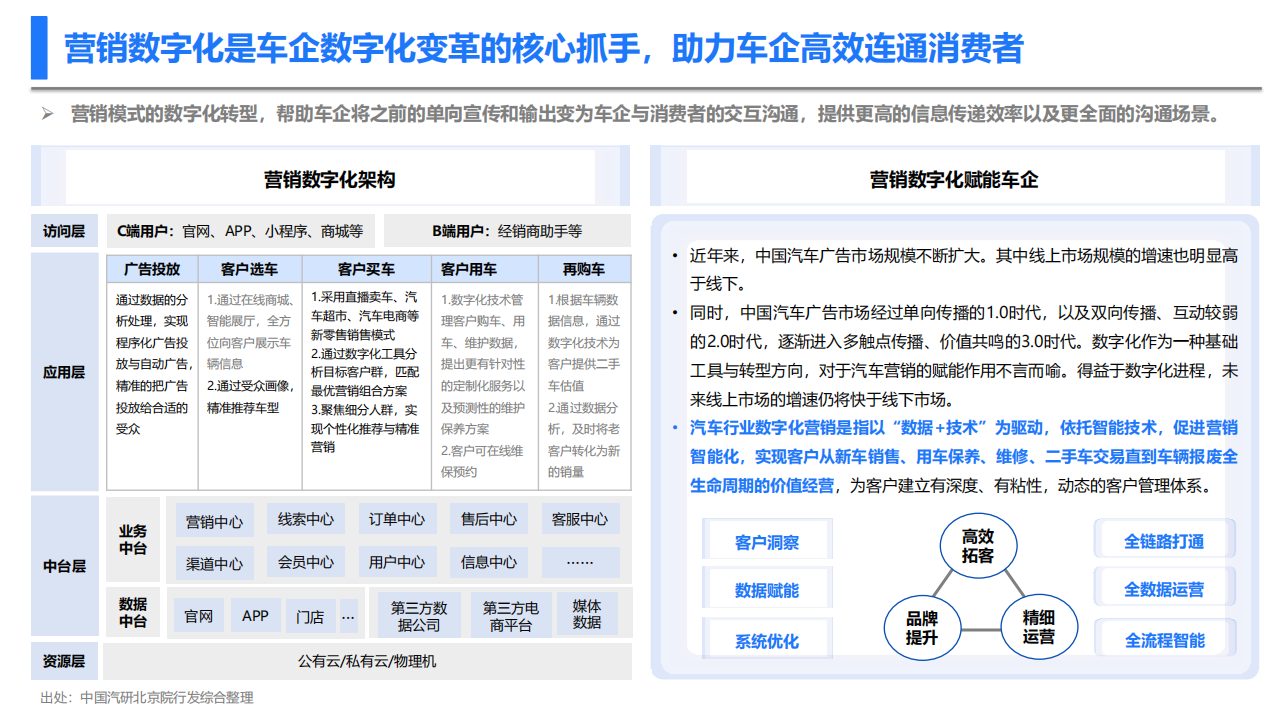
Task: Select the 渠道中心 box
Action: (214, 564)
